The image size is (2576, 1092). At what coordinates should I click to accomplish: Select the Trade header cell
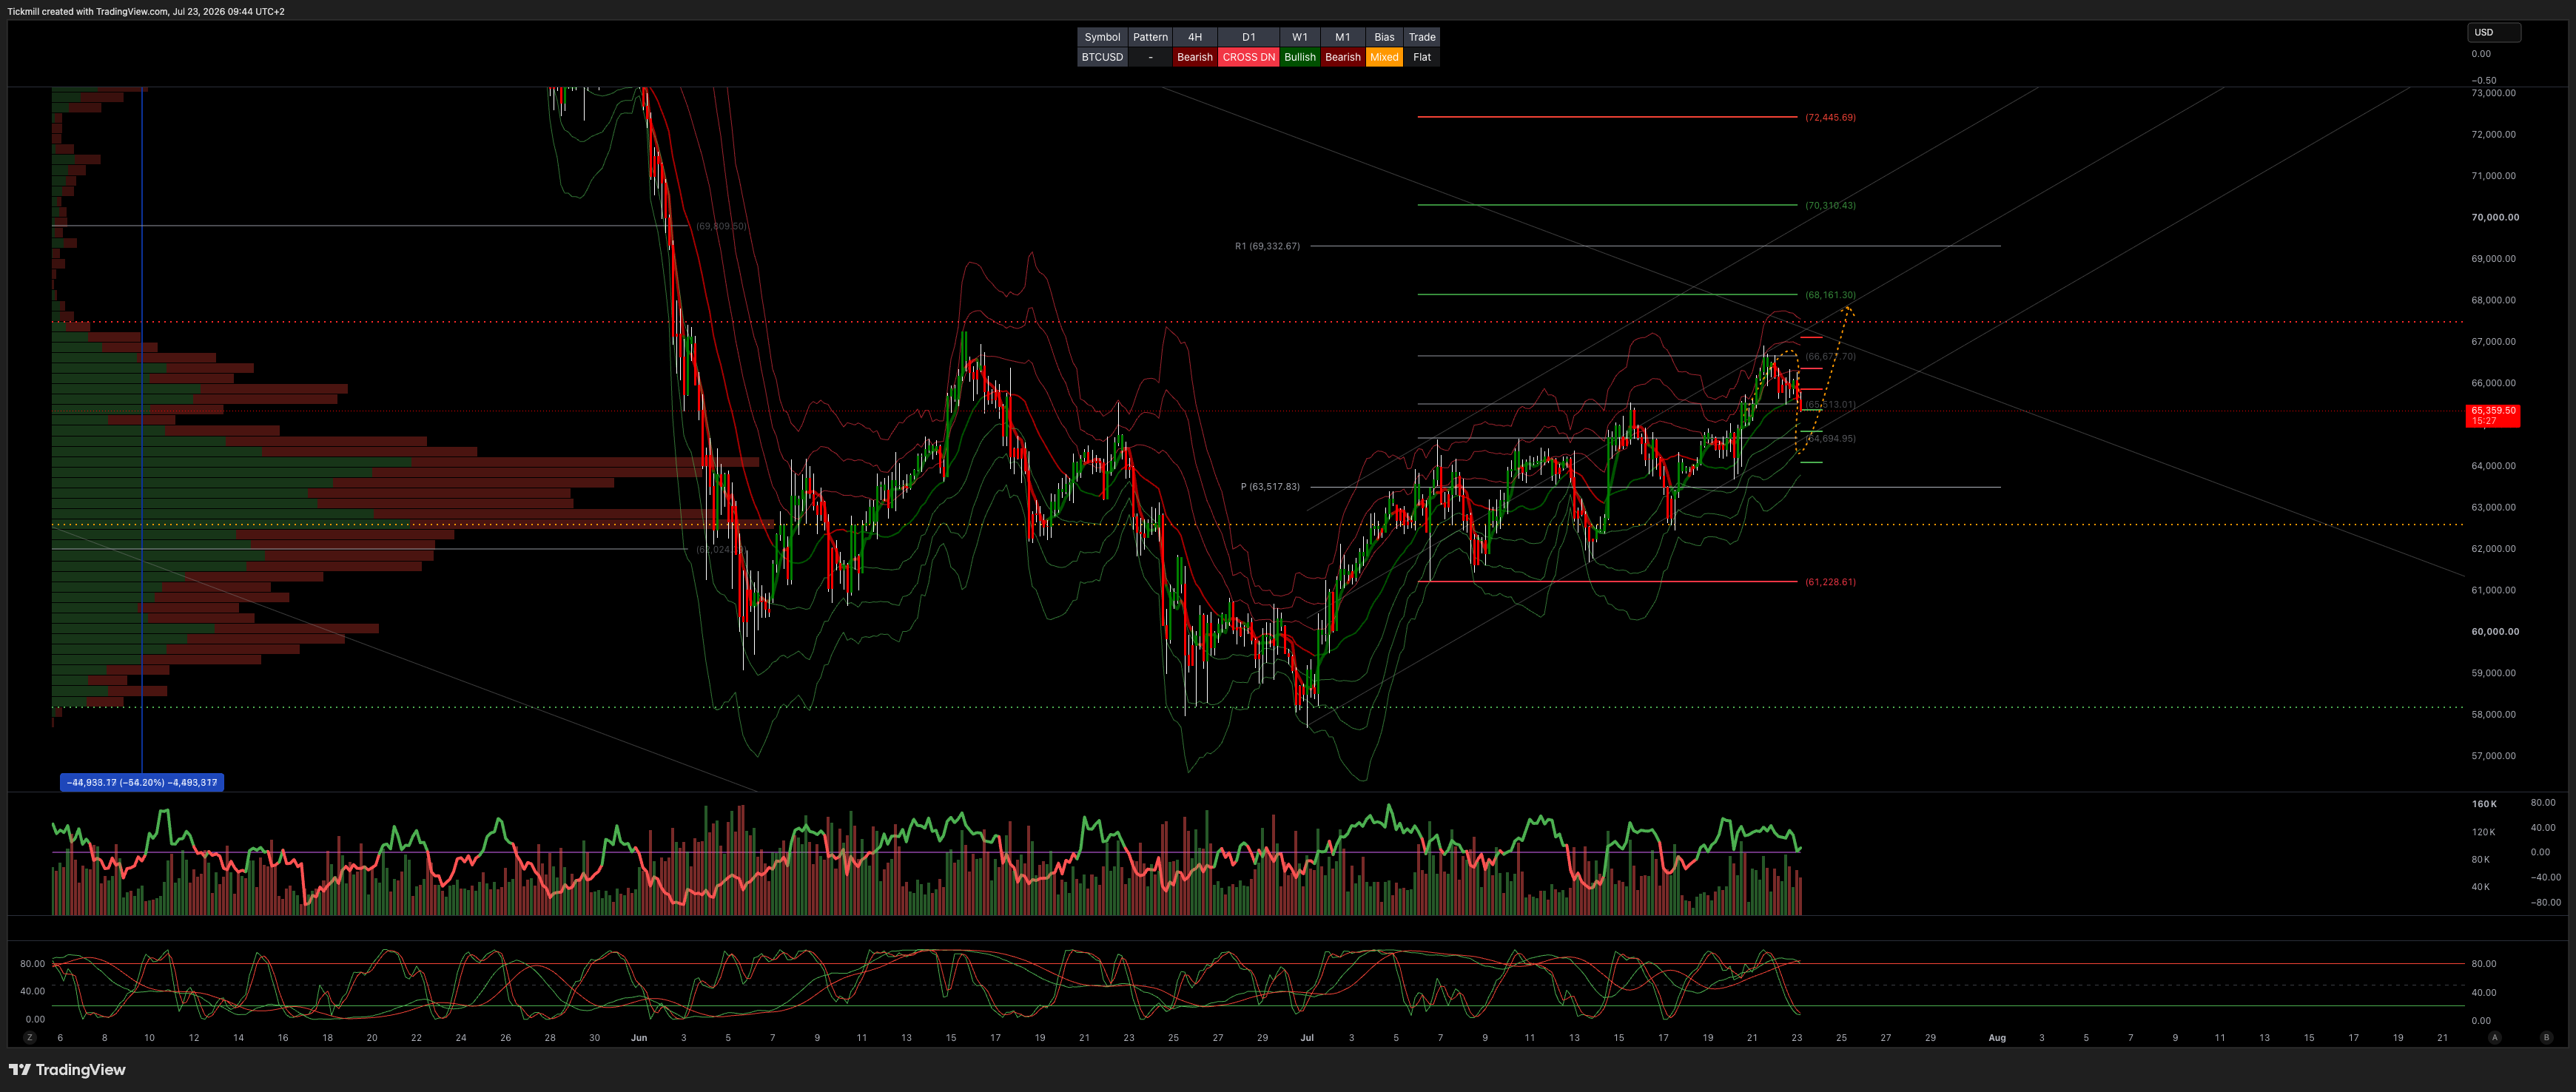(x=1422, y=37)
